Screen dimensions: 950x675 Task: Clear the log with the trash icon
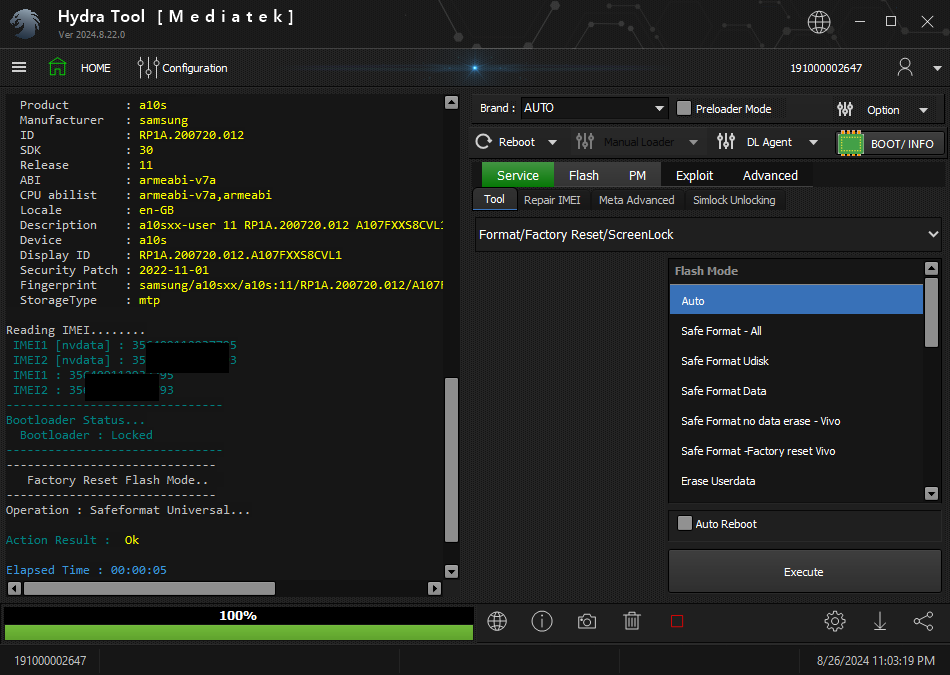click(632, 621)
